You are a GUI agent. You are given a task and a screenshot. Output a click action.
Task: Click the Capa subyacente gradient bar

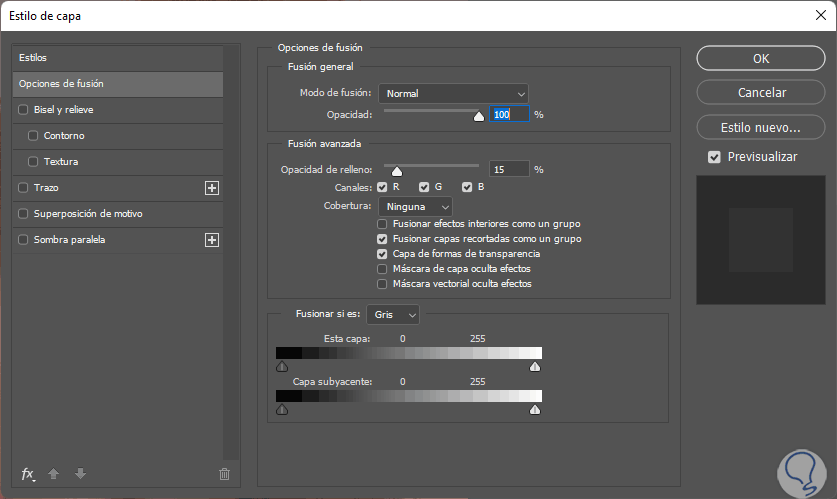tap(409, 396)
